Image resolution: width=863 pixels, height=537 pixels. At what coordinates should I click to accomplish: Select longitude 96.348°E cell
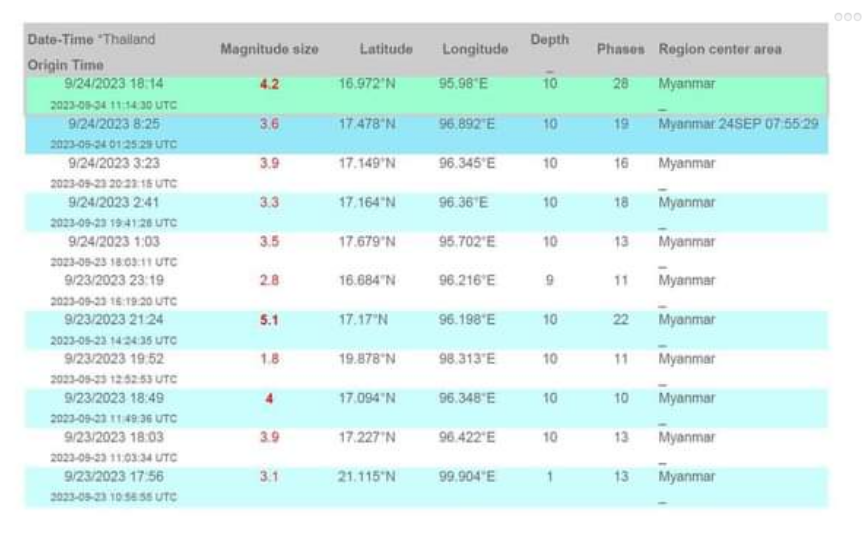467,398
